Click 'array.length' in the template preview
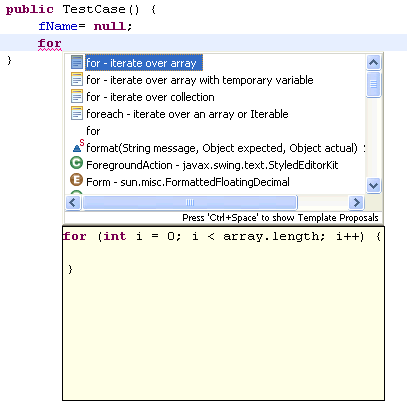Screen dimensions: 407x412 tap(272, 236)
